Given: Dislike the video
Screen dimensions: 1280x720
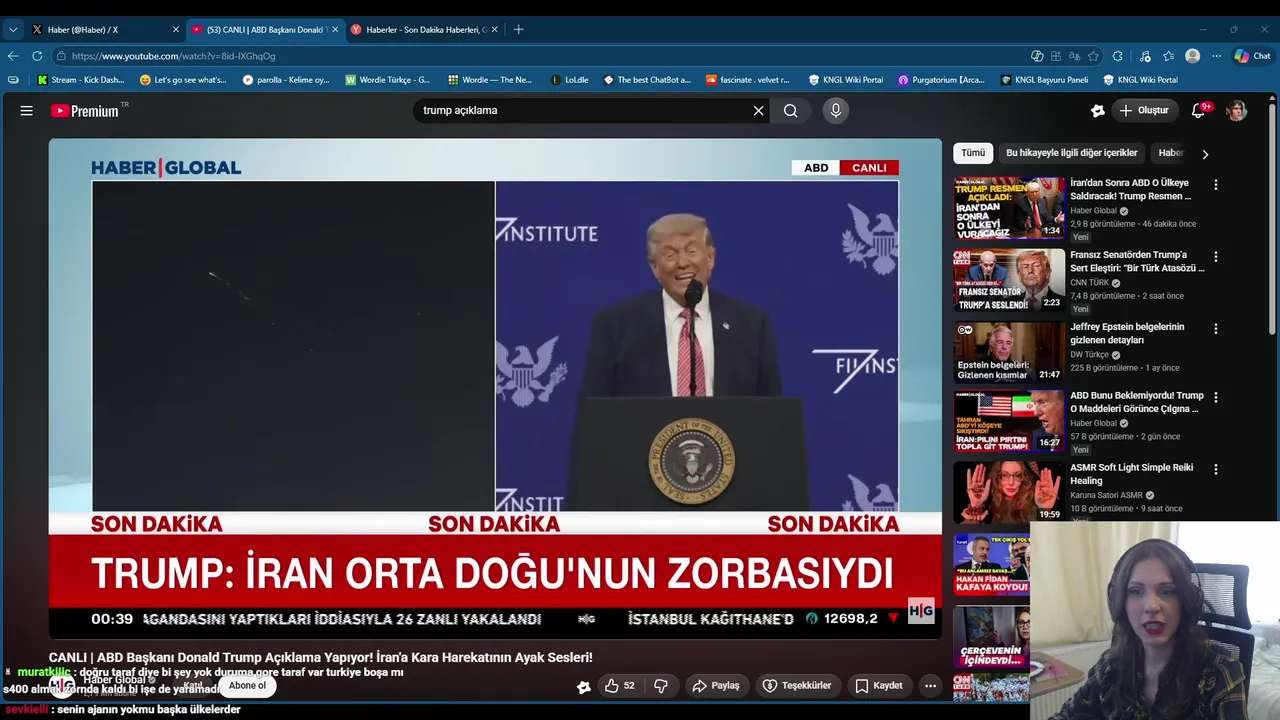Looking at the screenshot, I should point(660,686).
